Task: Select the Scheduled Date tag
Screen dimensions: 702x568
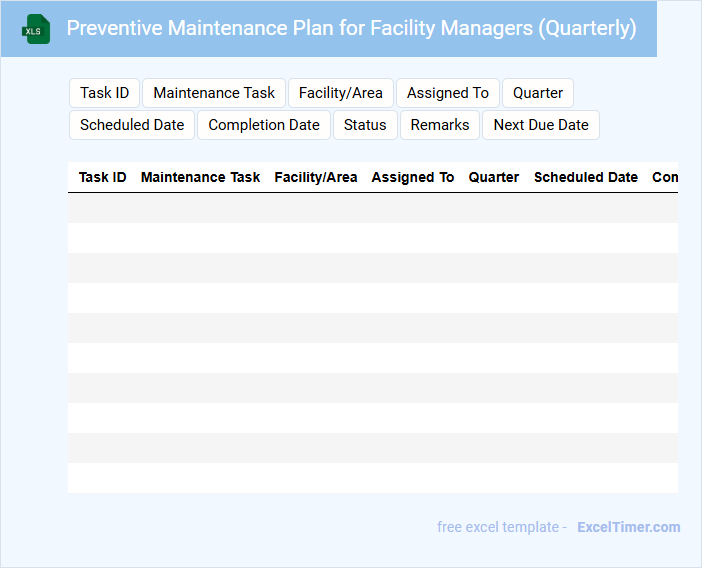Action: coord(132,125)
